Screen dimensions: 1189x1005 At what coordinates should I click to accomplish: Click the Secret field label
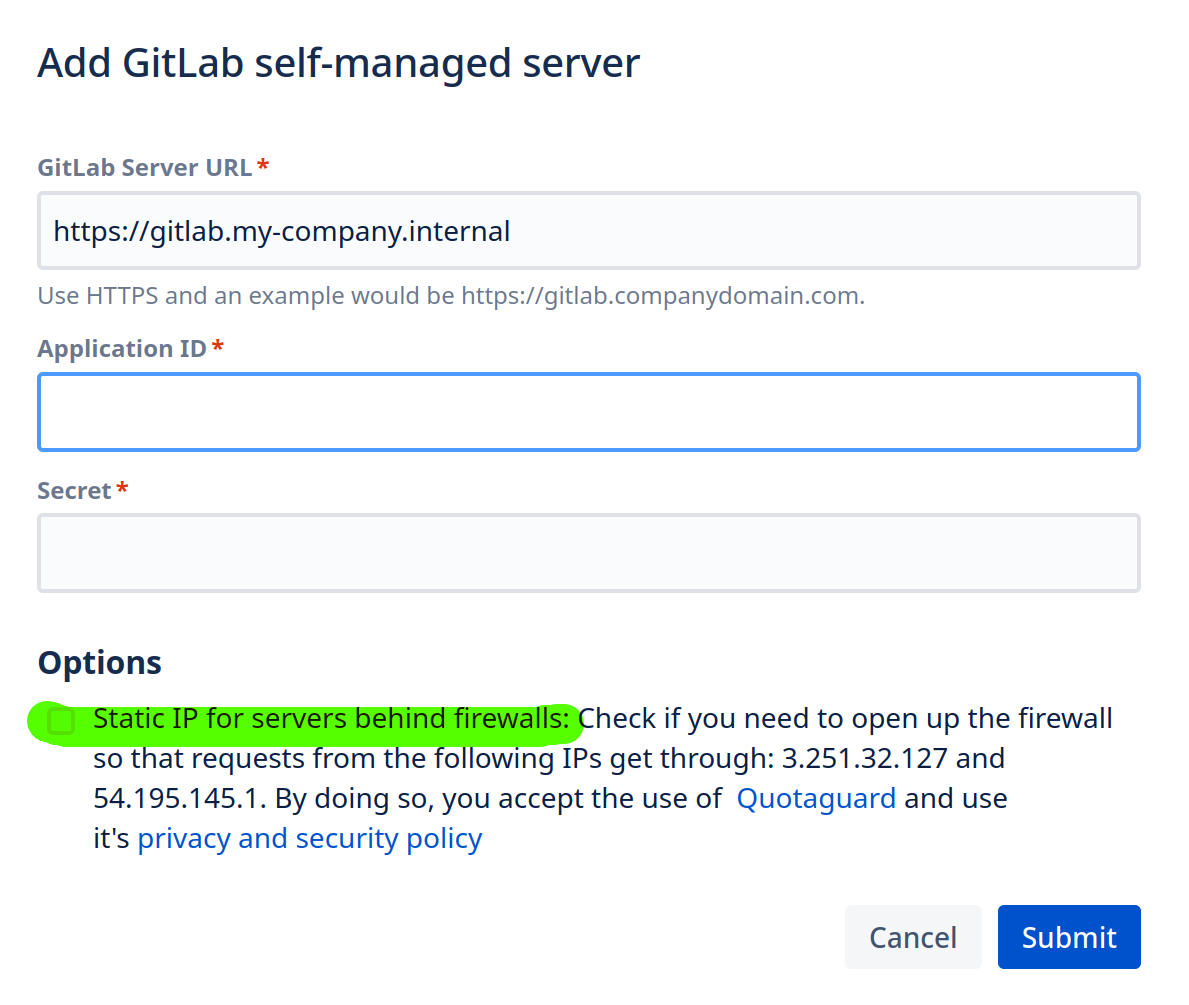[x=74, y=491]
